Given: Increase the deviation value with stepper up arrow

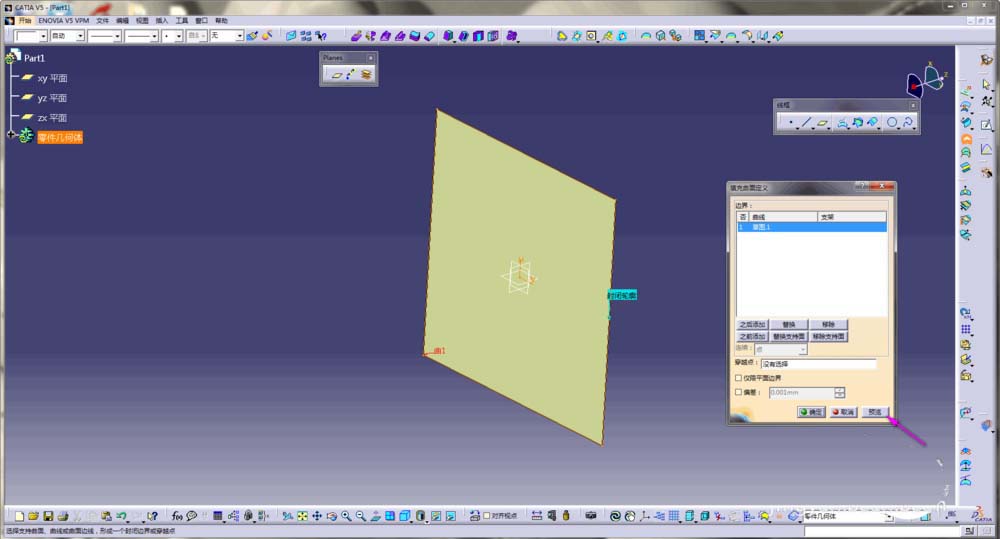Looking at the screenshot, I should coord(840,390).
